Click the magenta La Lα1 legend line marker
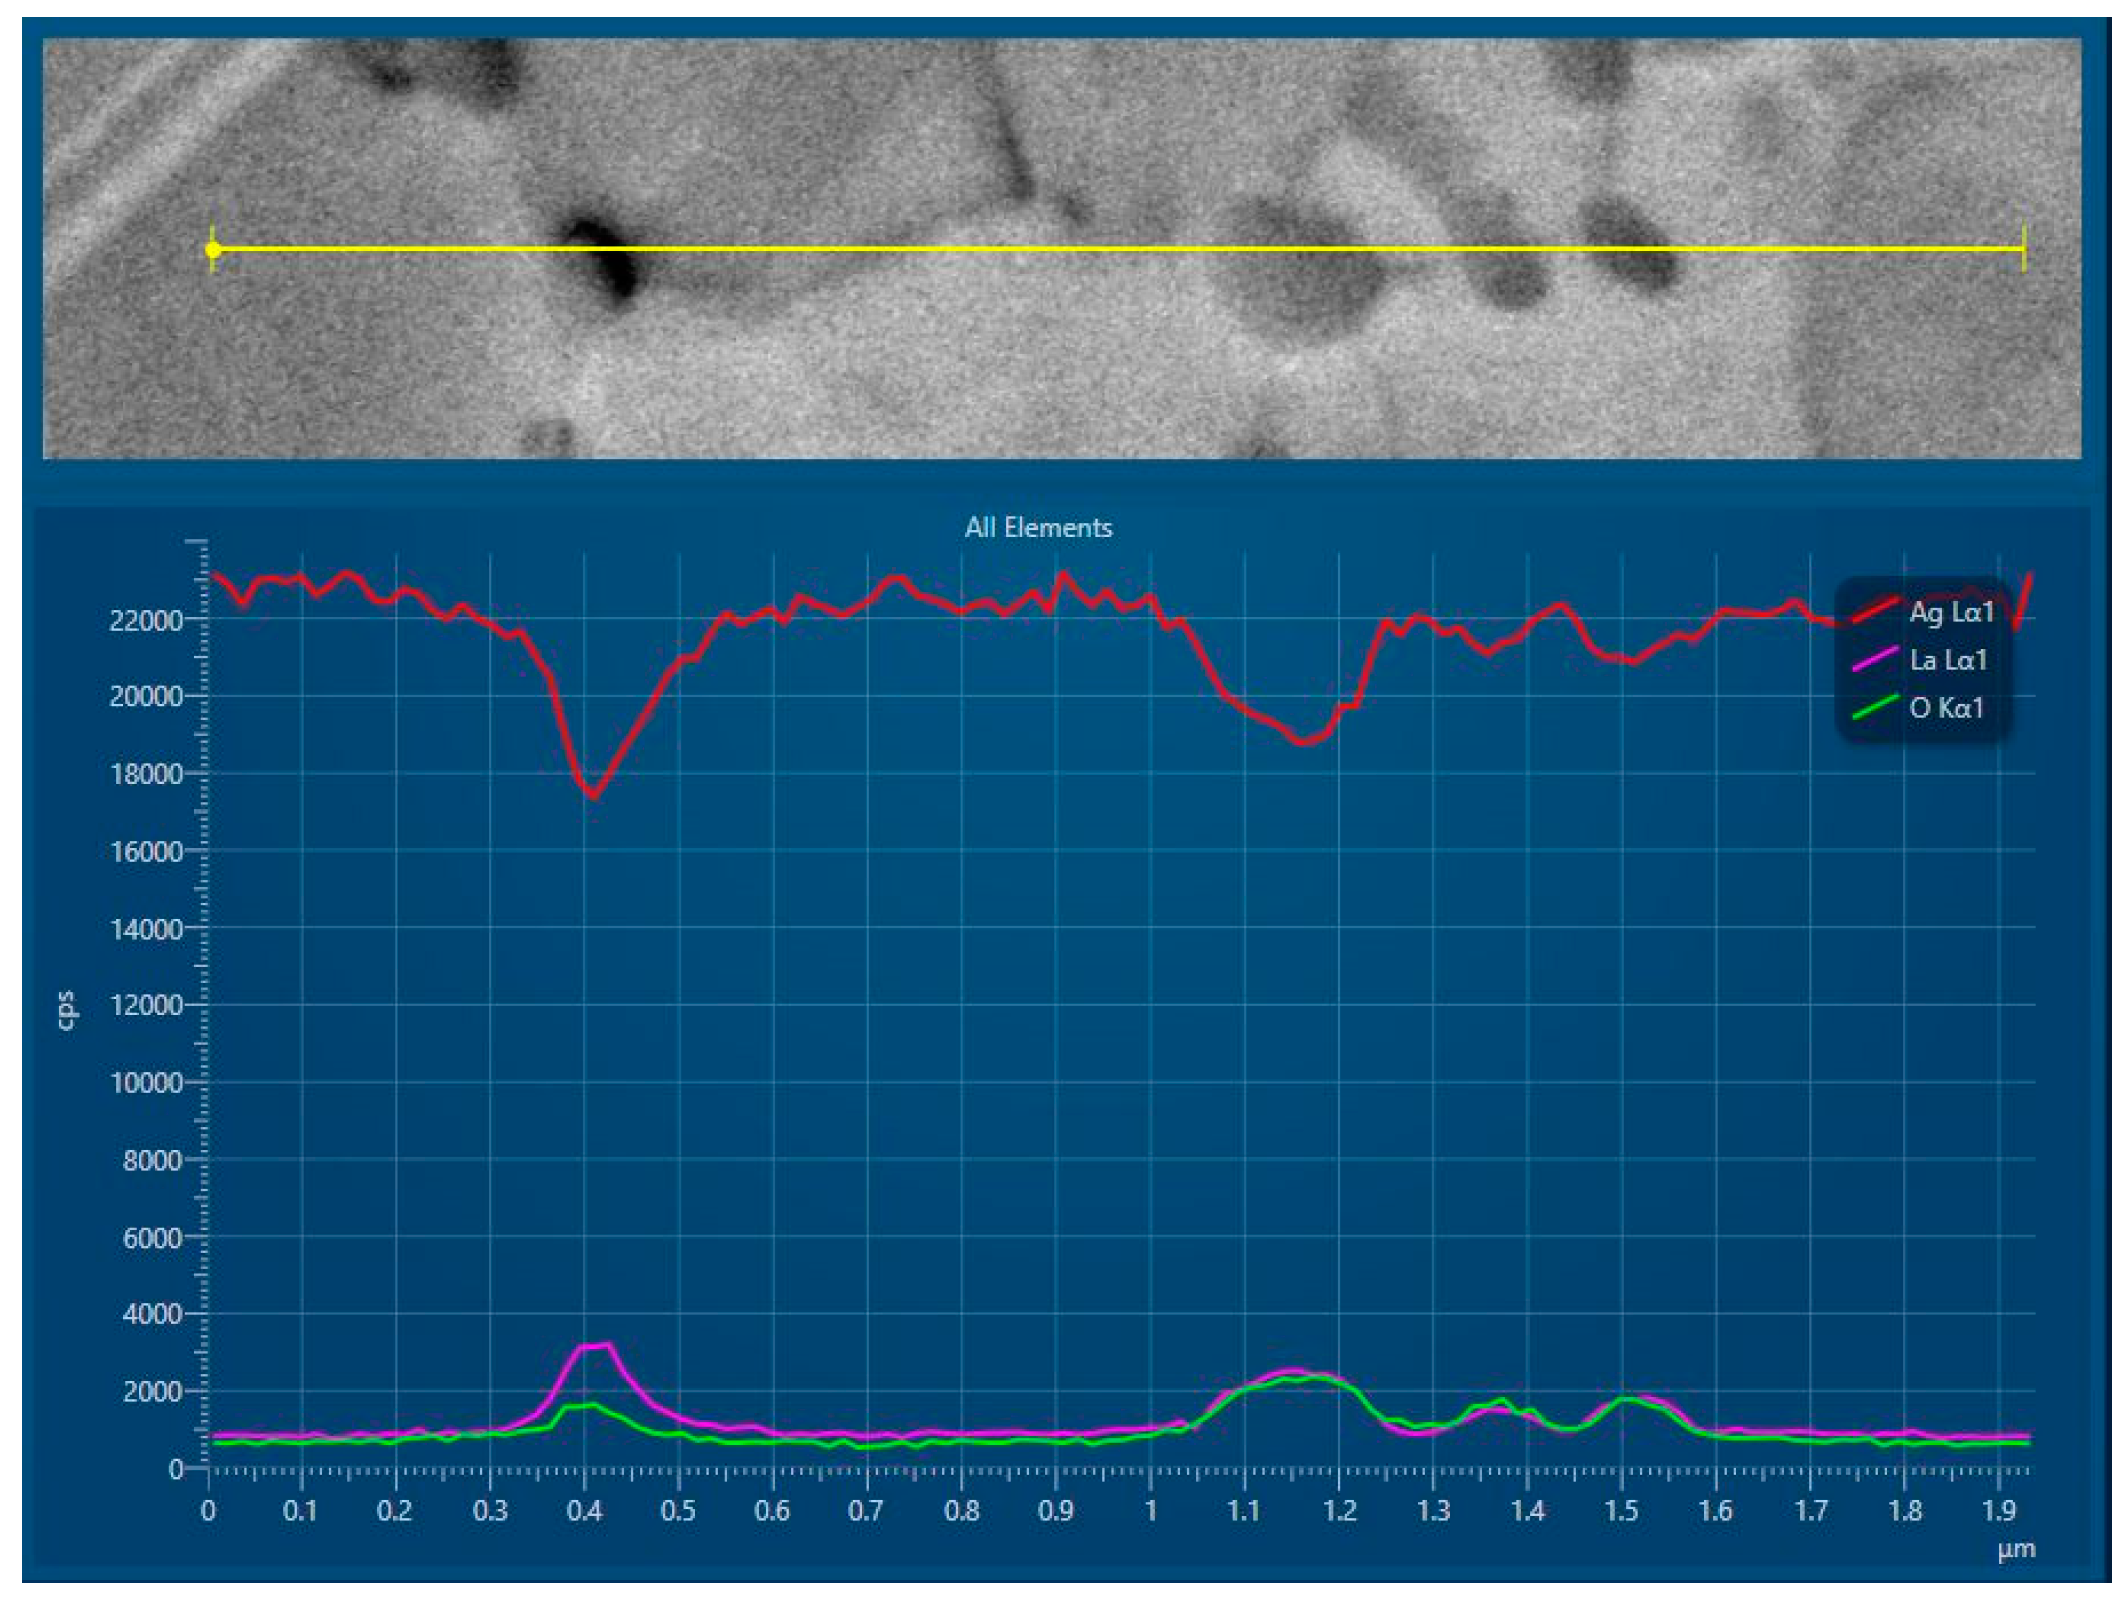Image resolution: width=2125 pixels, height=1599 pixels. pyautogui.click(x=1874, y=659)
